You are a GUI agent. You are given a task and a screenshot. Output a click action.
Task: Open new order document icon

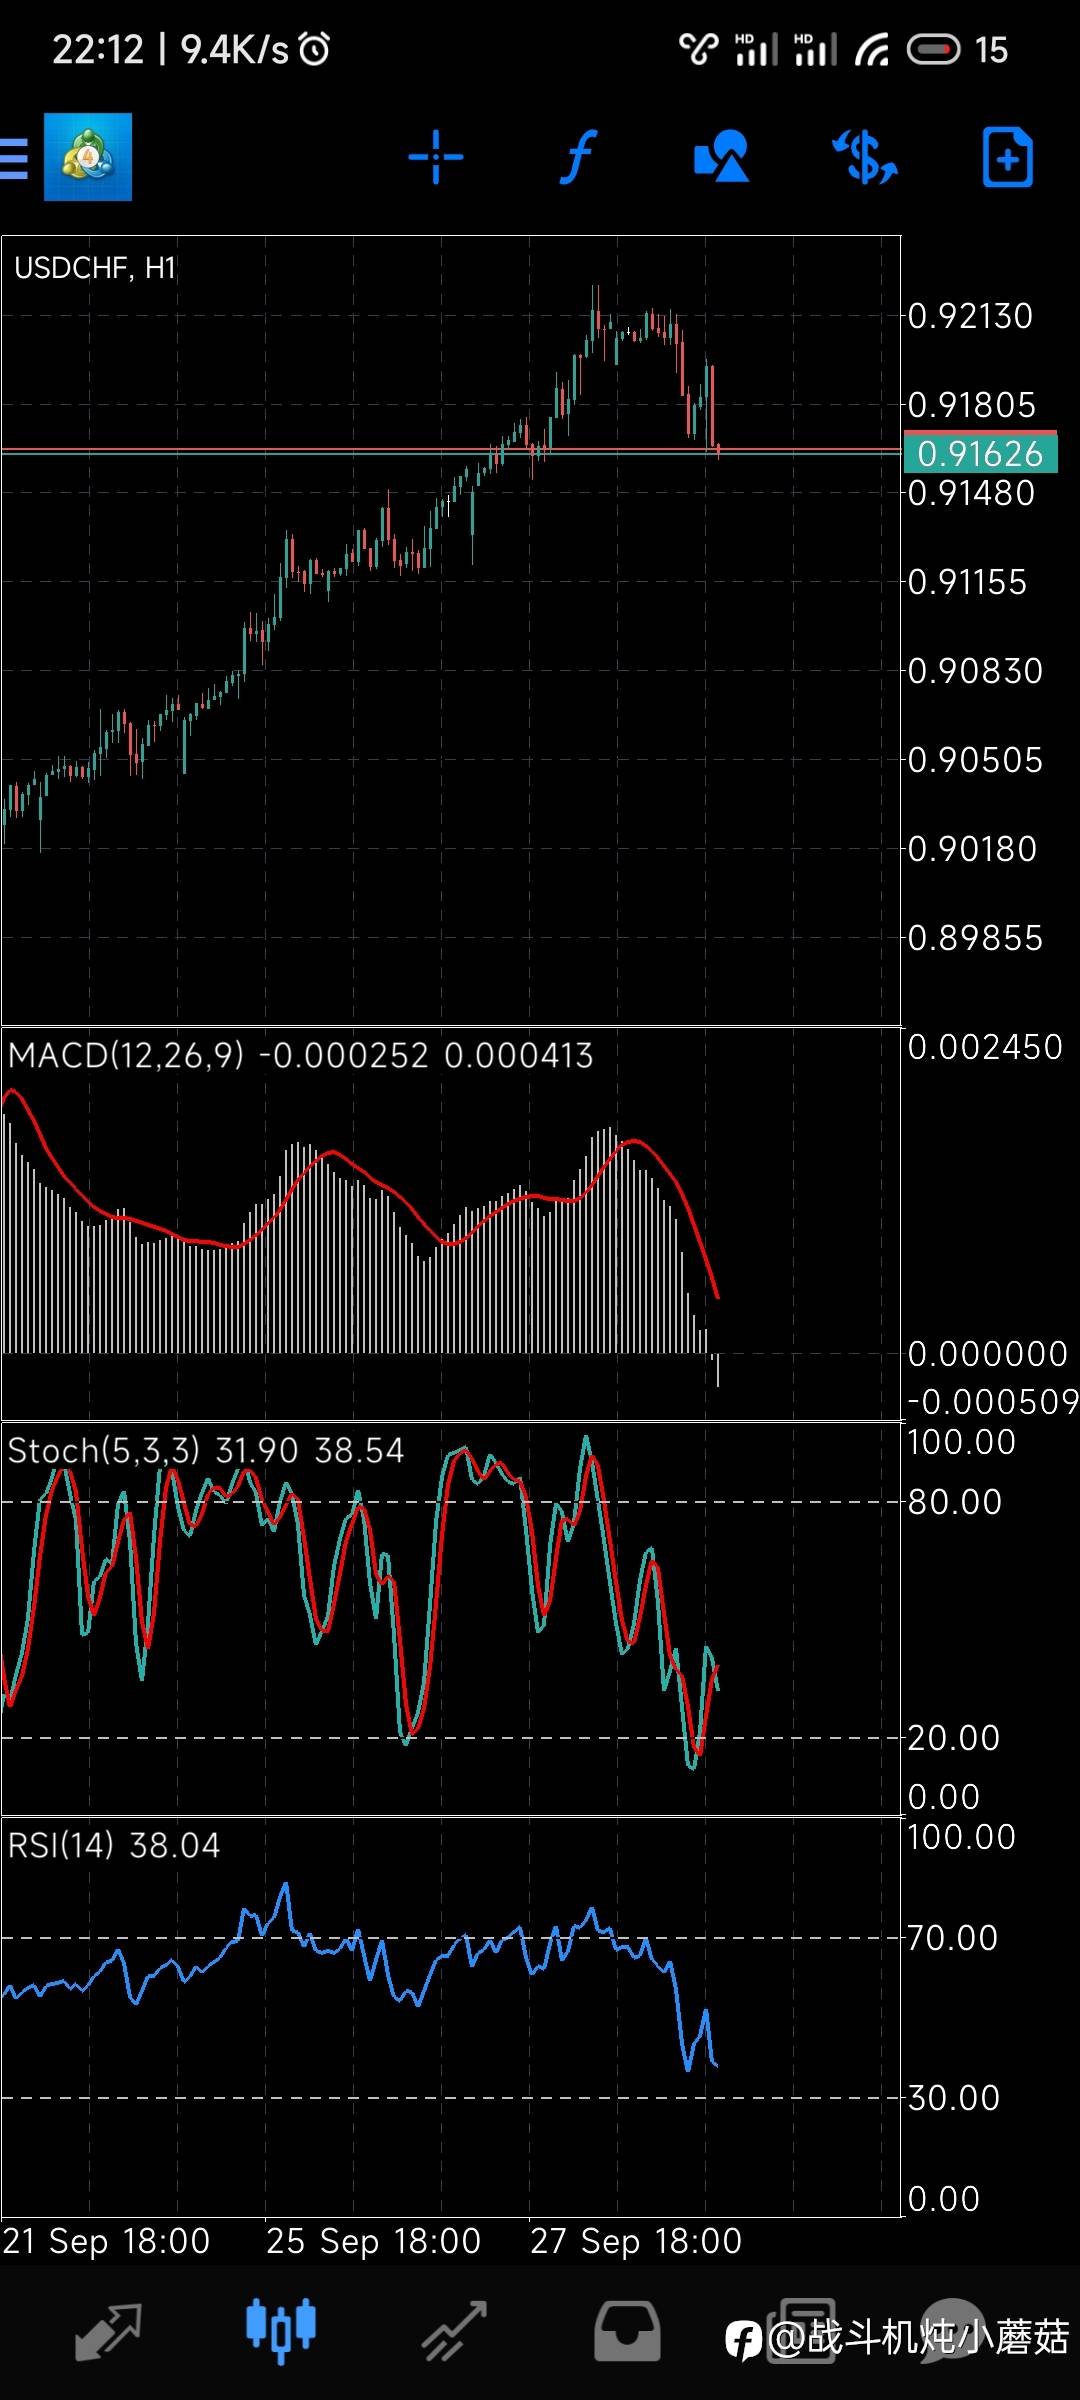coord(1007,157)
